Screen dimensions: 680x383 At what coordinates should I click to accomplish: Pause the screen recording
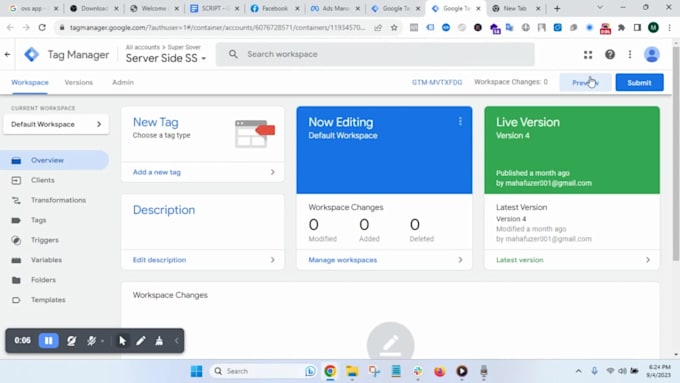[x=49, y=341]
